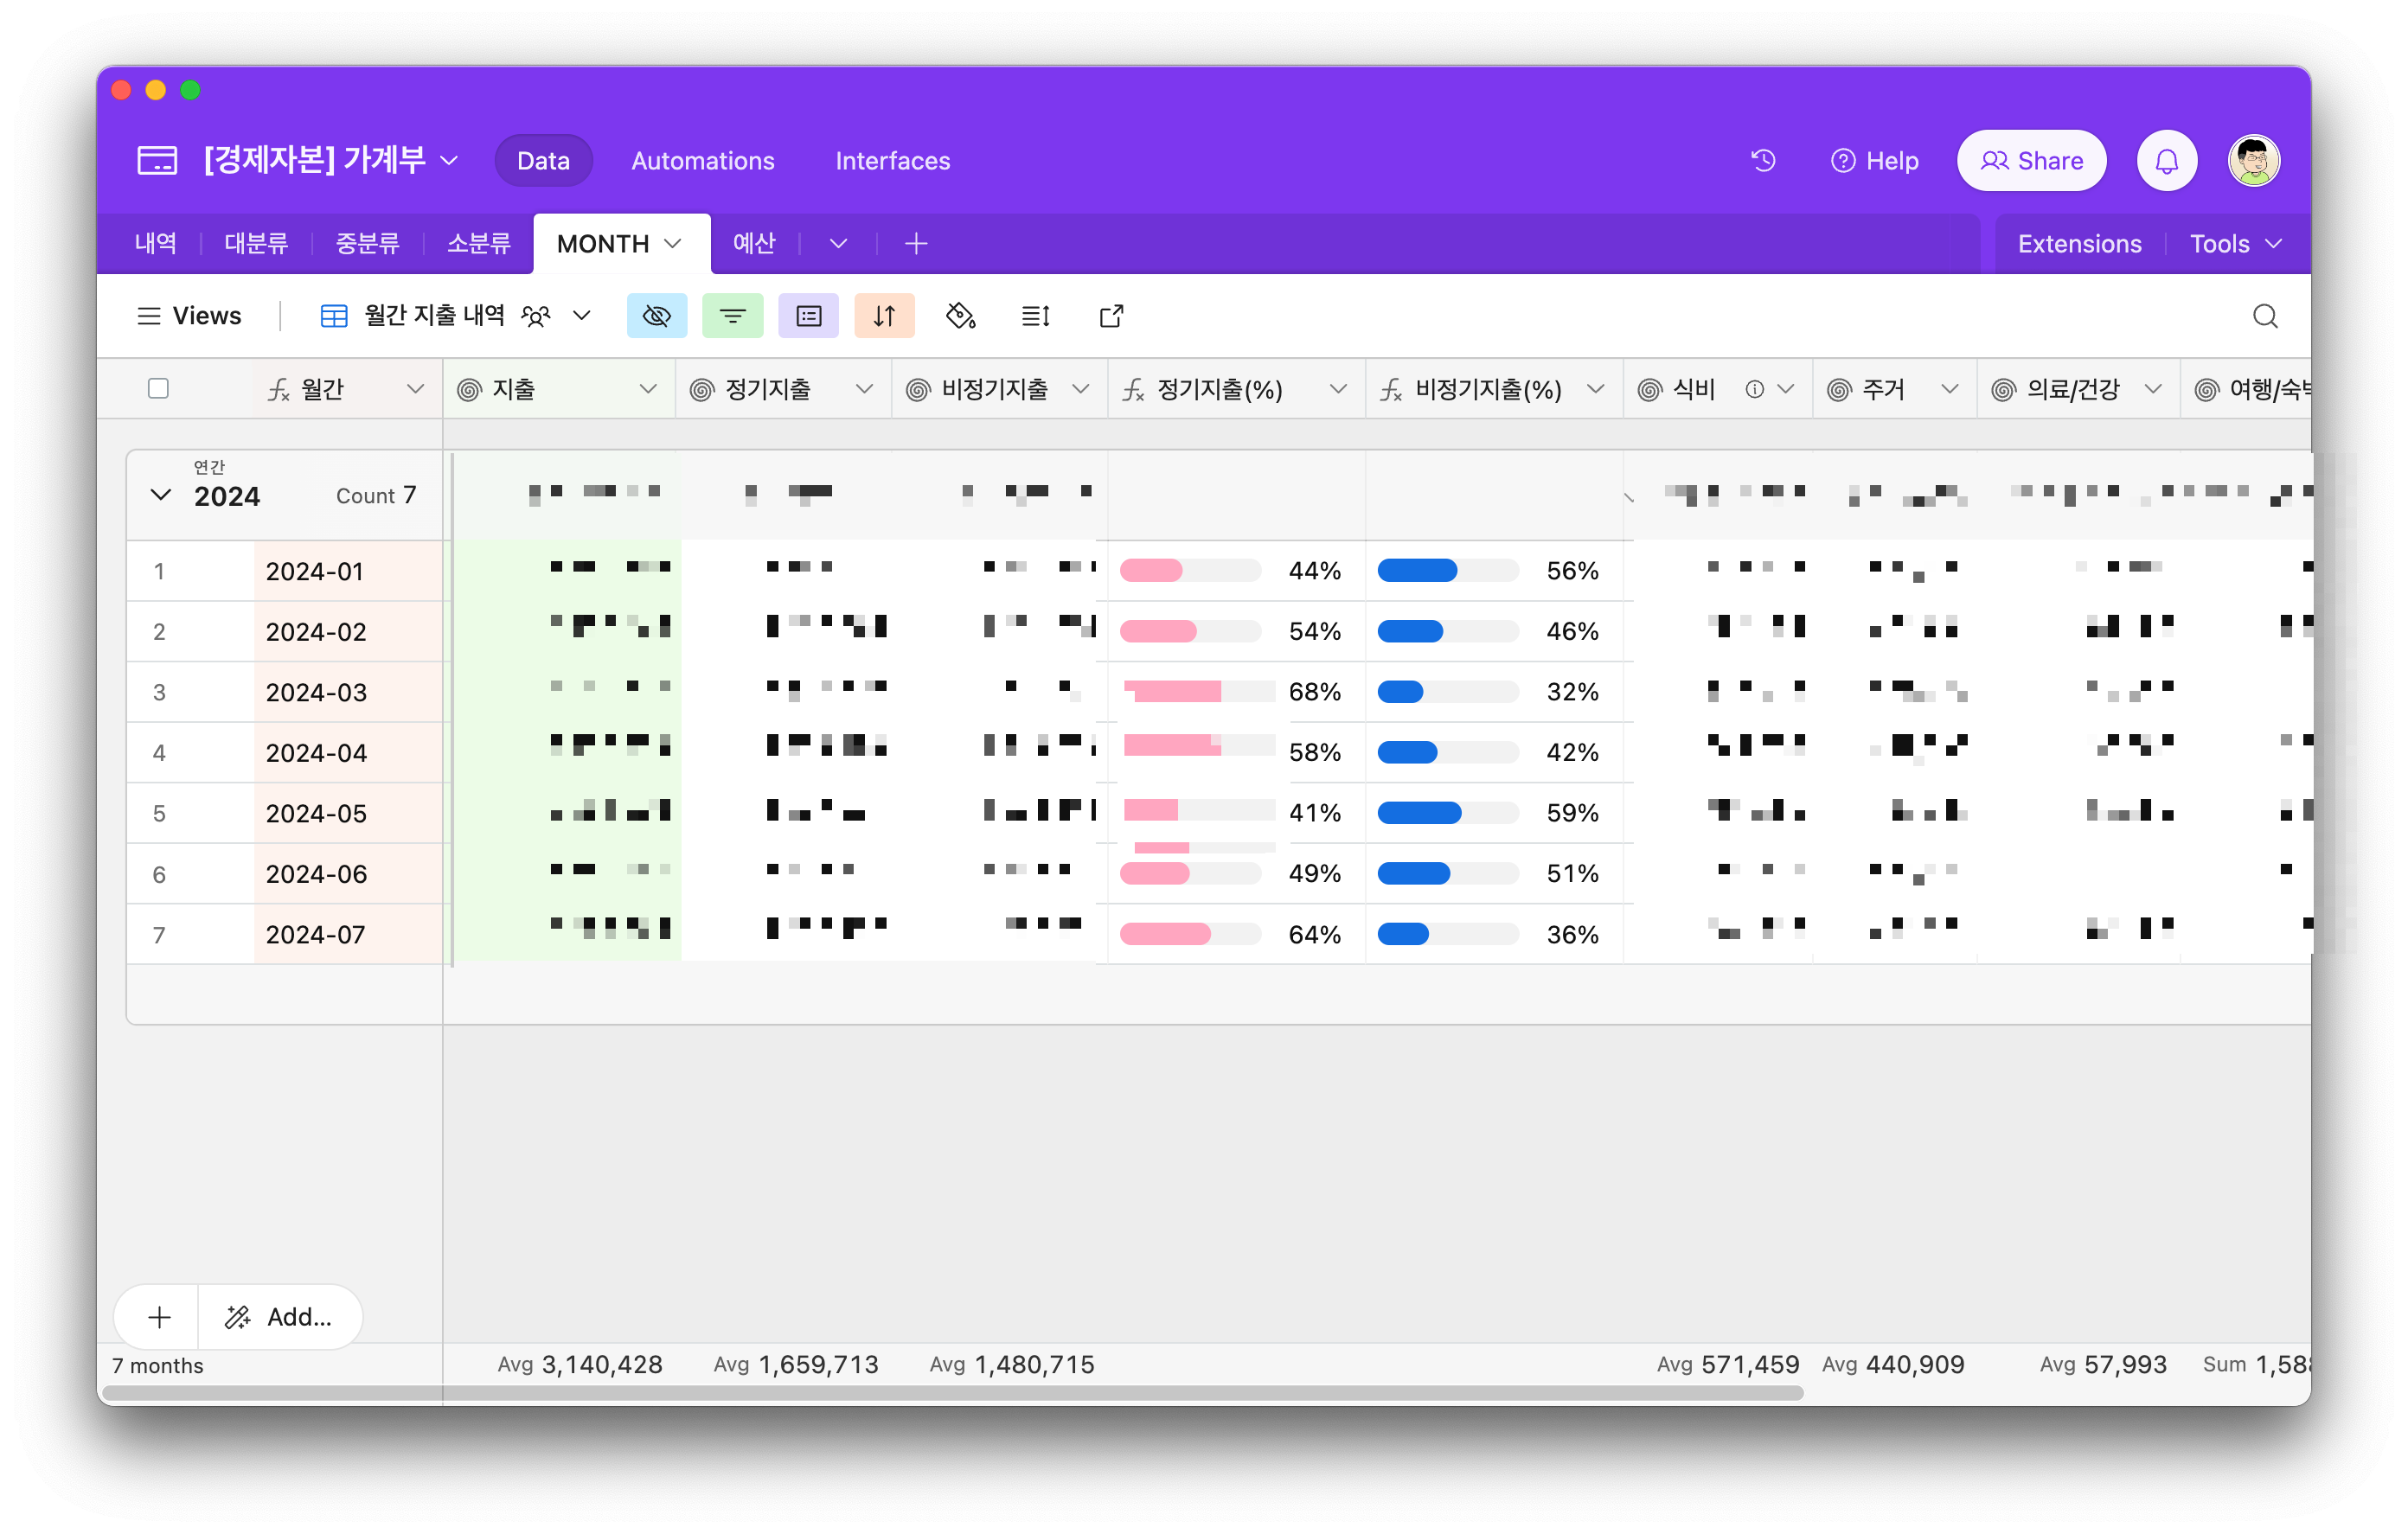The width and height of the screenshot is (2408, 1534).
Task: Click the group records icon
Action: pos(808,316)
